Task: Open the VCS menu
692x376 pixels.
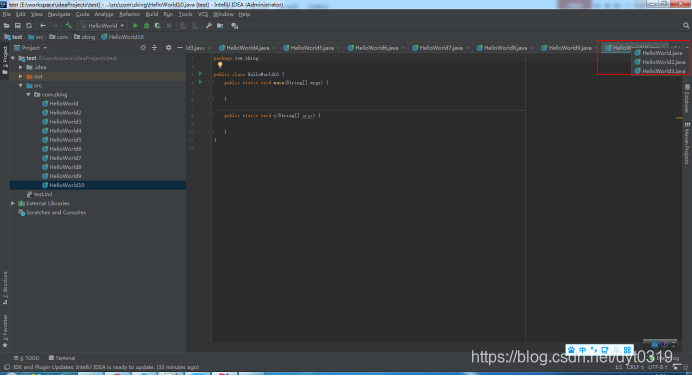Action: click(203, 14)
